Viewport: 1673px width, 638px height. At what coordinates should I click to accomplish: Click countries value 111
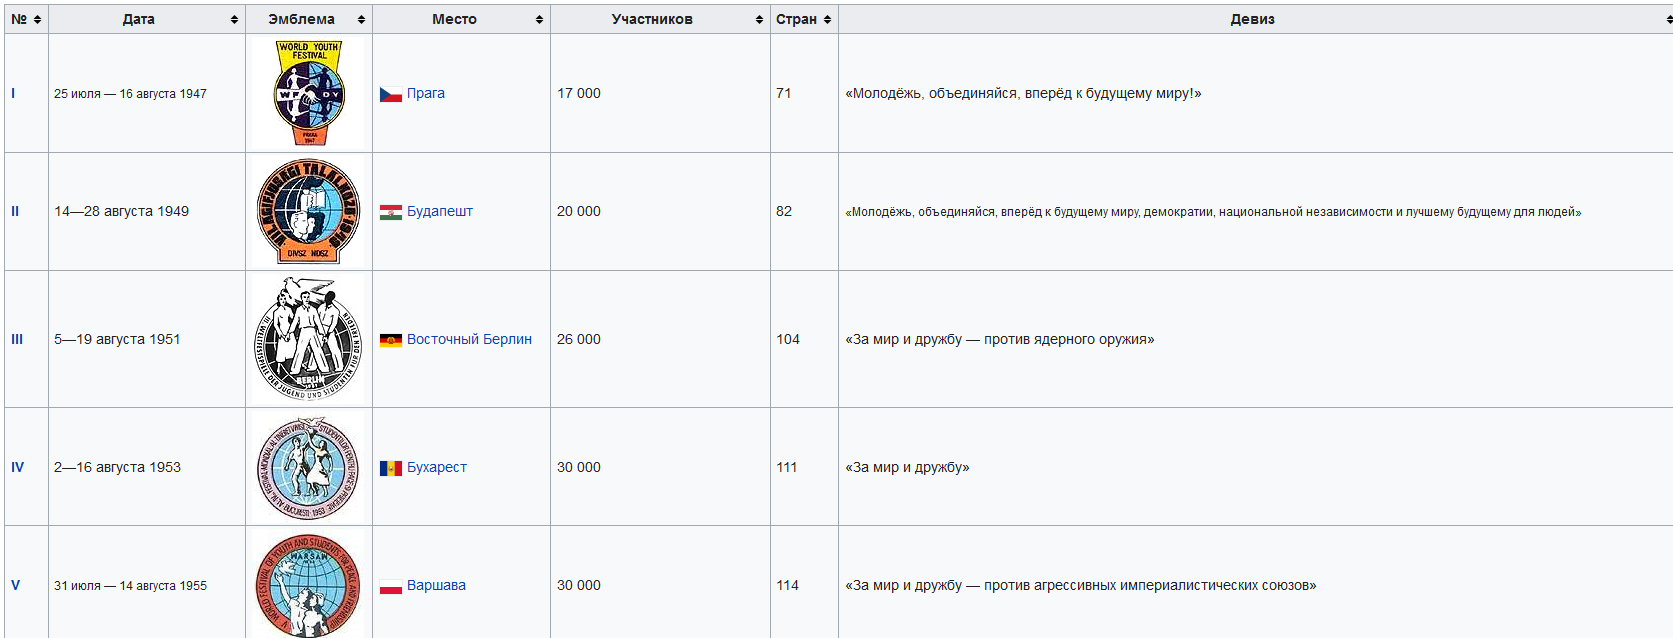click(787, 467)
